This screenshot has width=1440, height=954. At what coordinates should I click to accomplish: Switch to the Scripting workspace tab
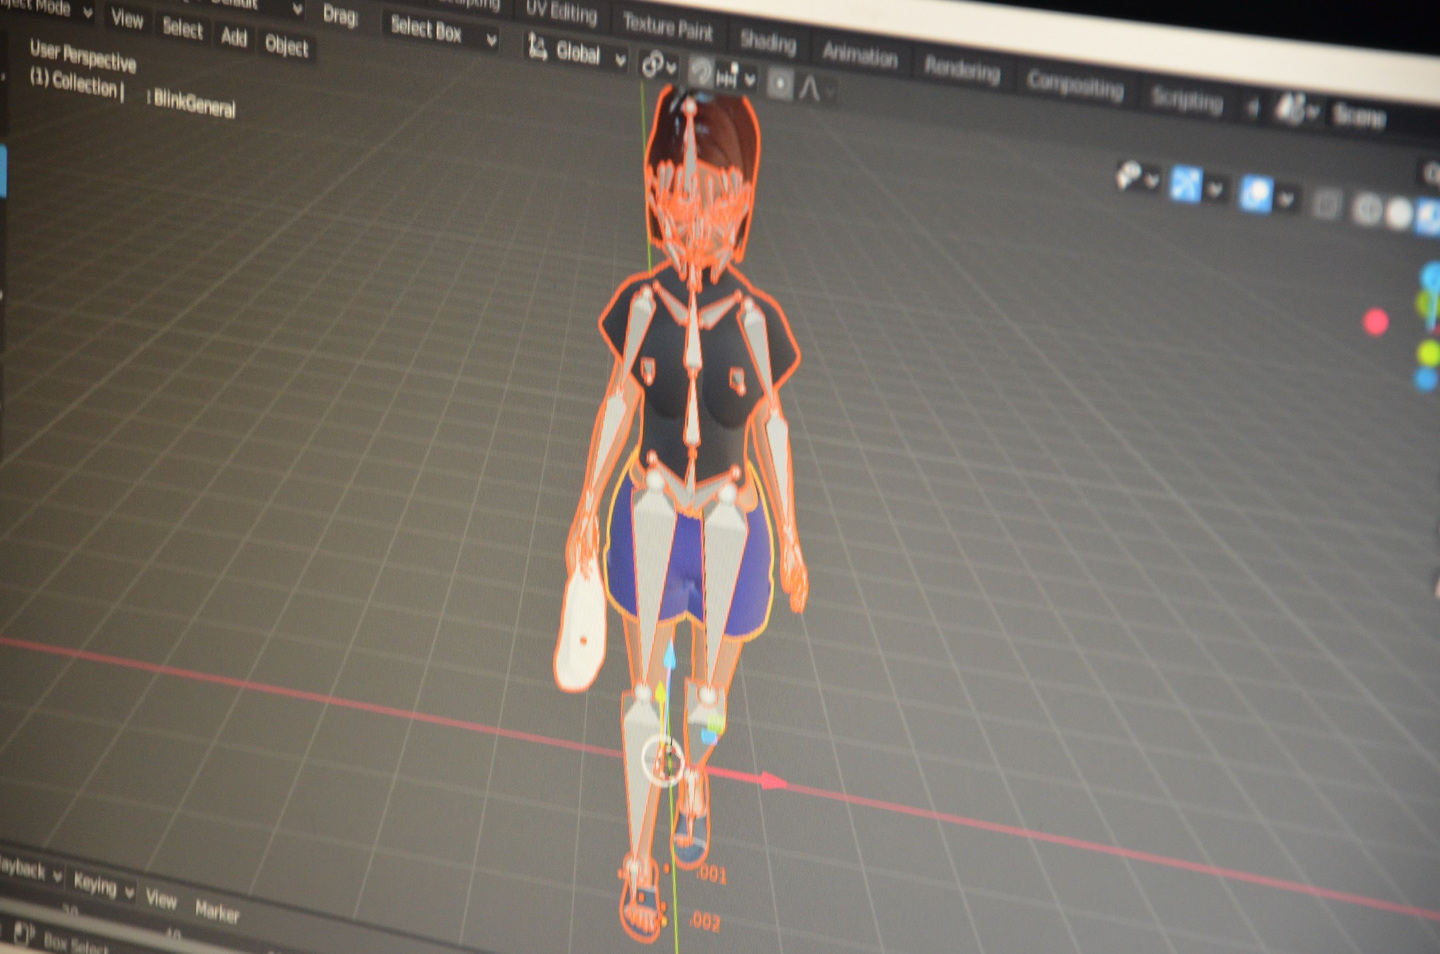pos(1186,99)
